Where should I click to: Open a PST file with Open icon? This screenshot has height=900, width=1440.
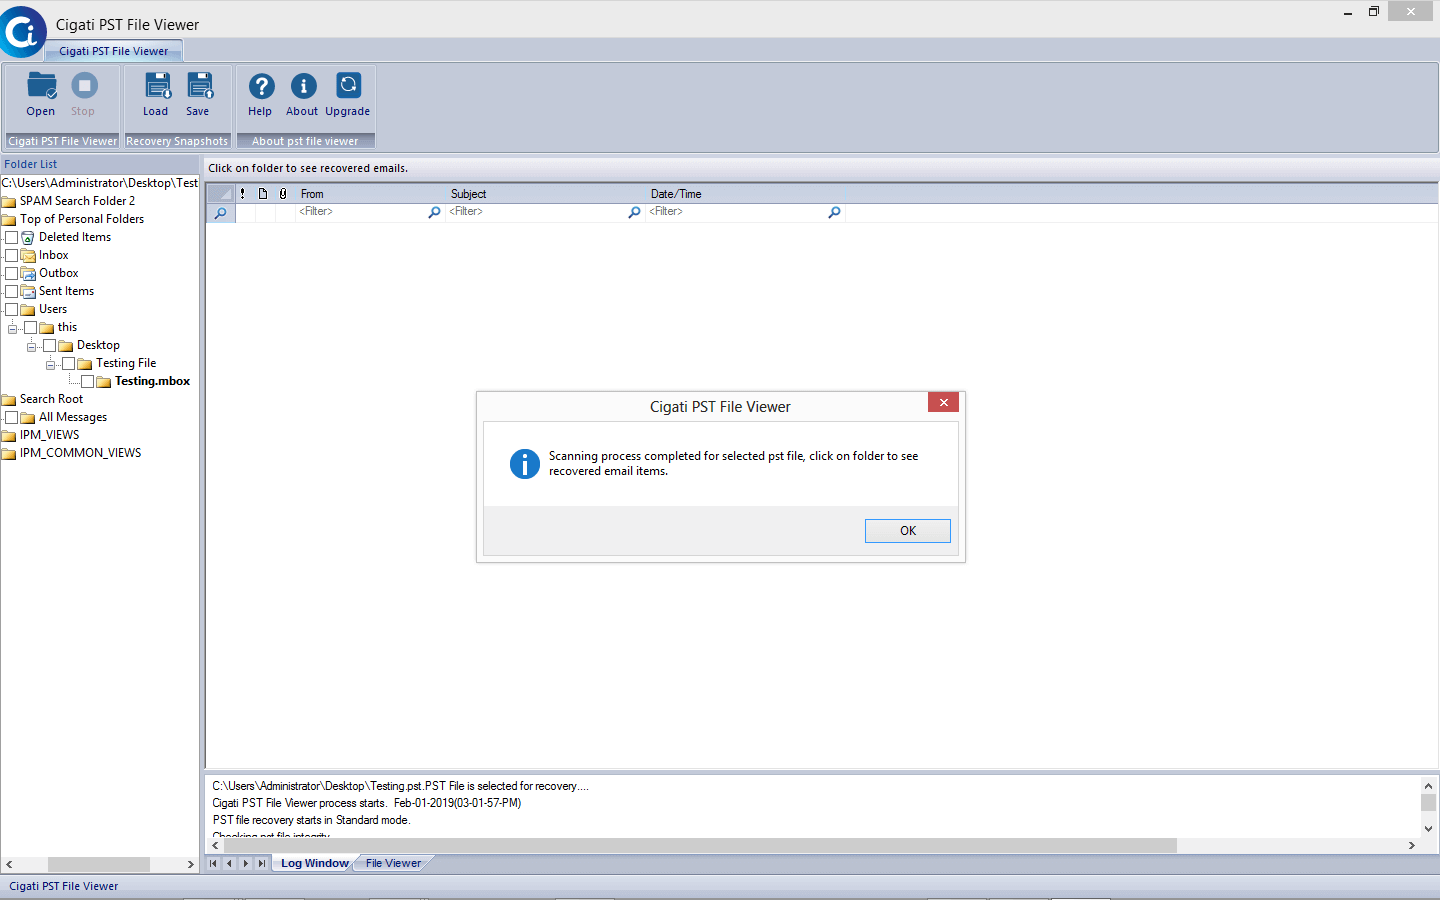pos(41,87)
